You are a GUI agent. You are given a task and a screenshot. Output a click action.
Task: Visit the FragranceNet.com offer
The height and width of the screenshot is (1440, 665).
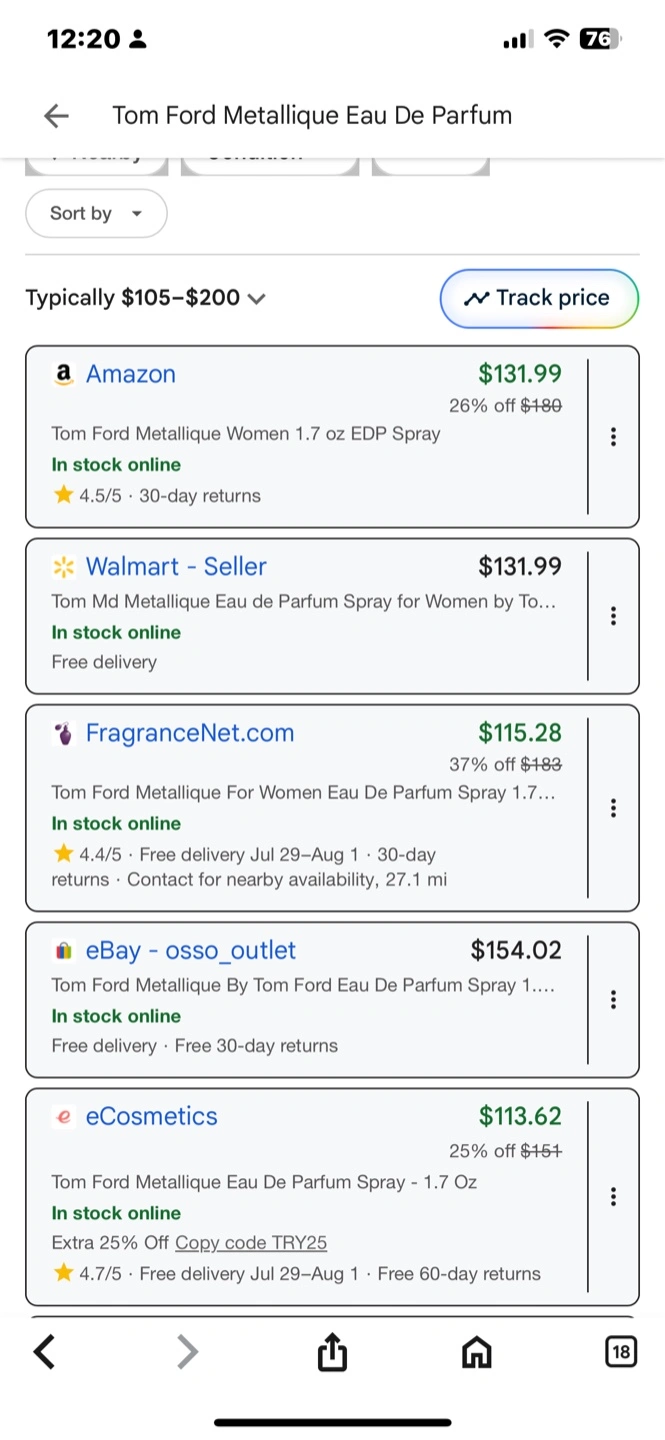click(x=190, y=733)
